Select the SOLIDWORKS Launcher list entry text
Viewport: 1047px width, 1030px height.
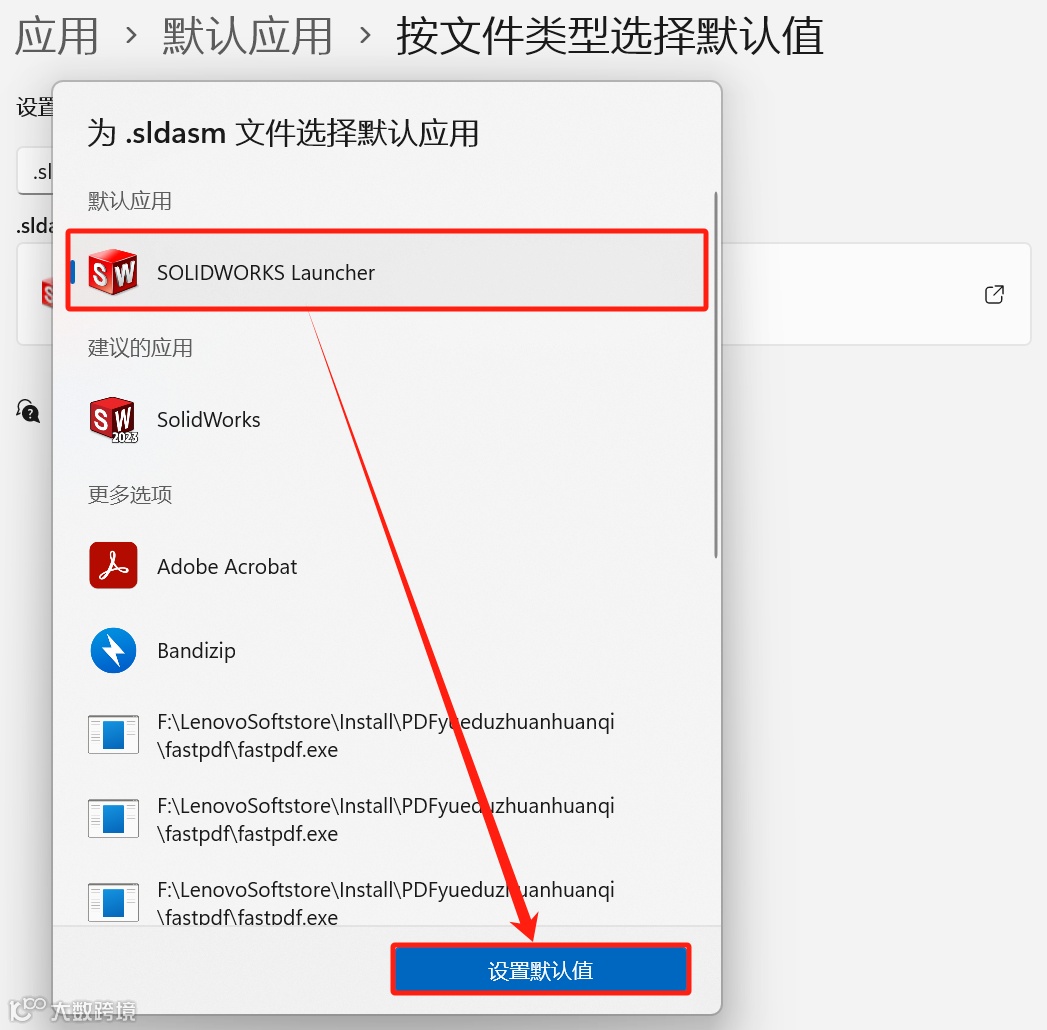point(266,272)
